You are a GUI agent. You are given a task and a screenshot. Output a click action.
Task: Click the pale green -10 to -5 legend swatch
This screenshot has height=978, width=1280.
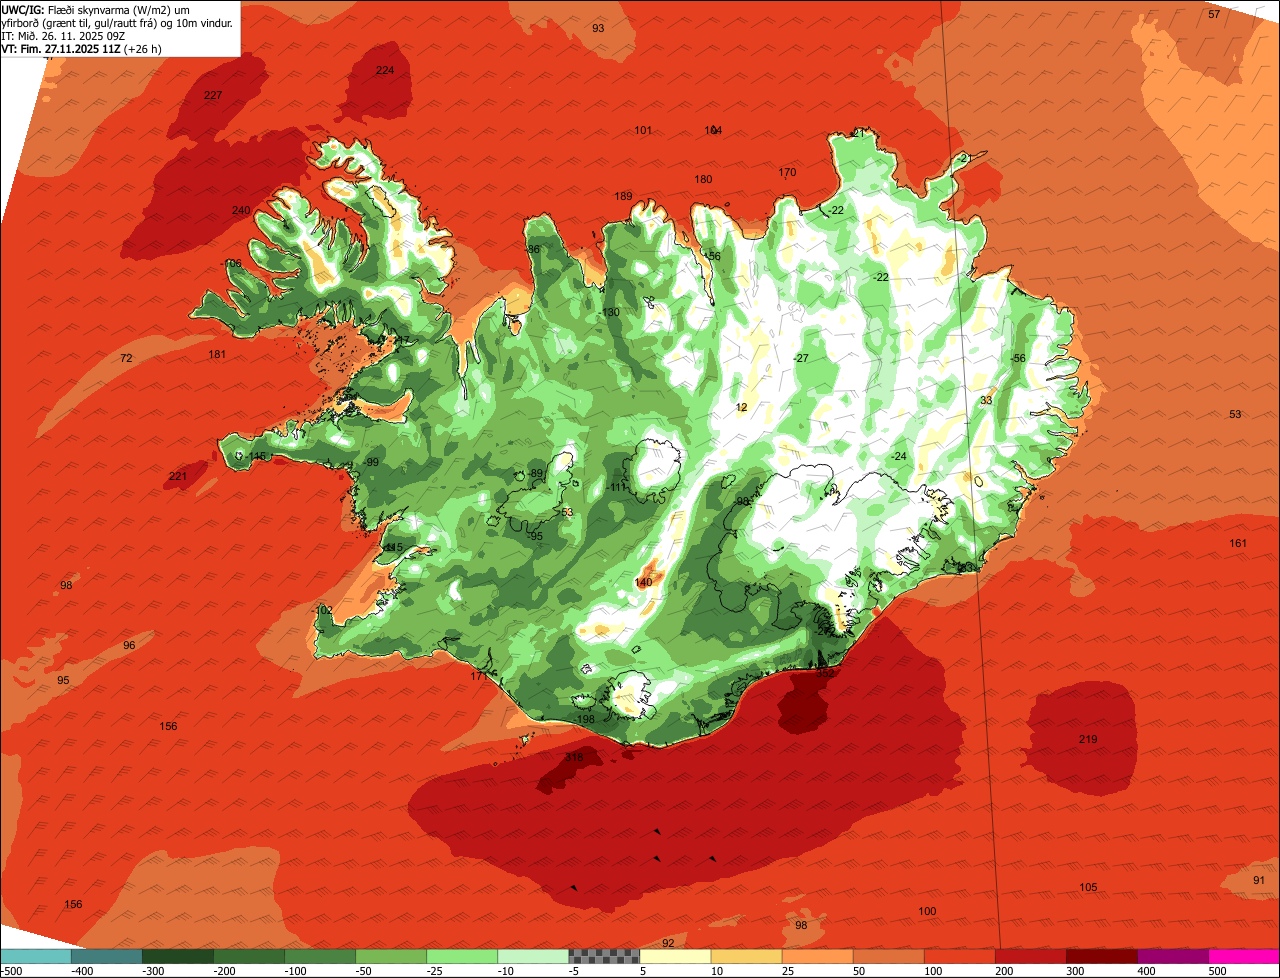point(533,956)
